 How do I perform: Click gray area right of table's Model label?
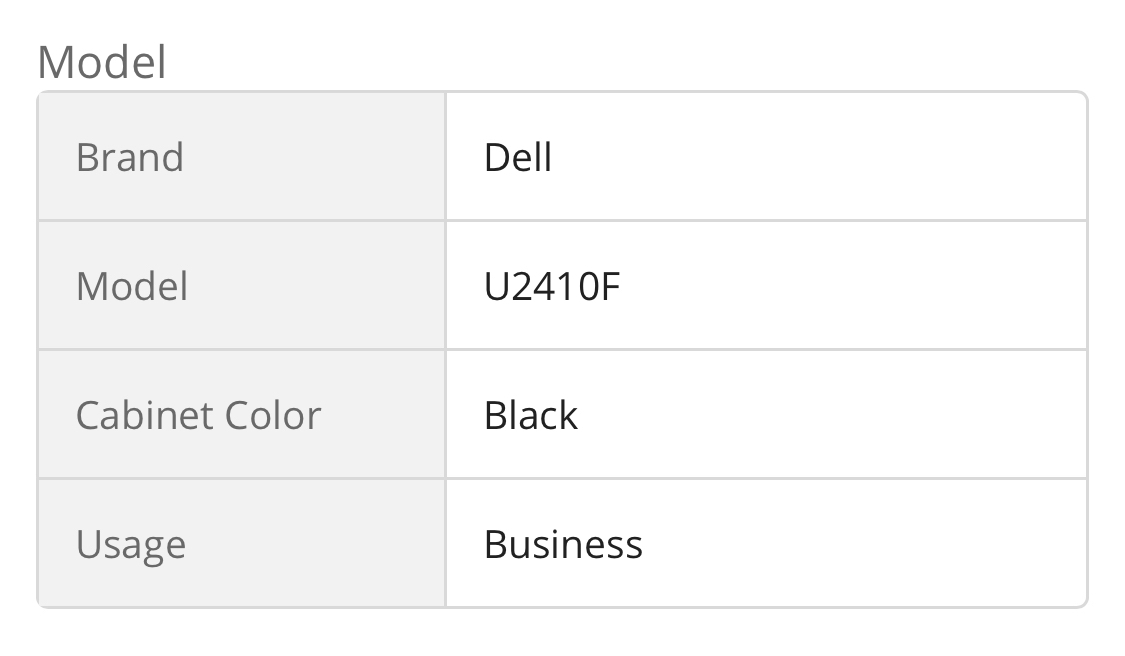point(316,286)
